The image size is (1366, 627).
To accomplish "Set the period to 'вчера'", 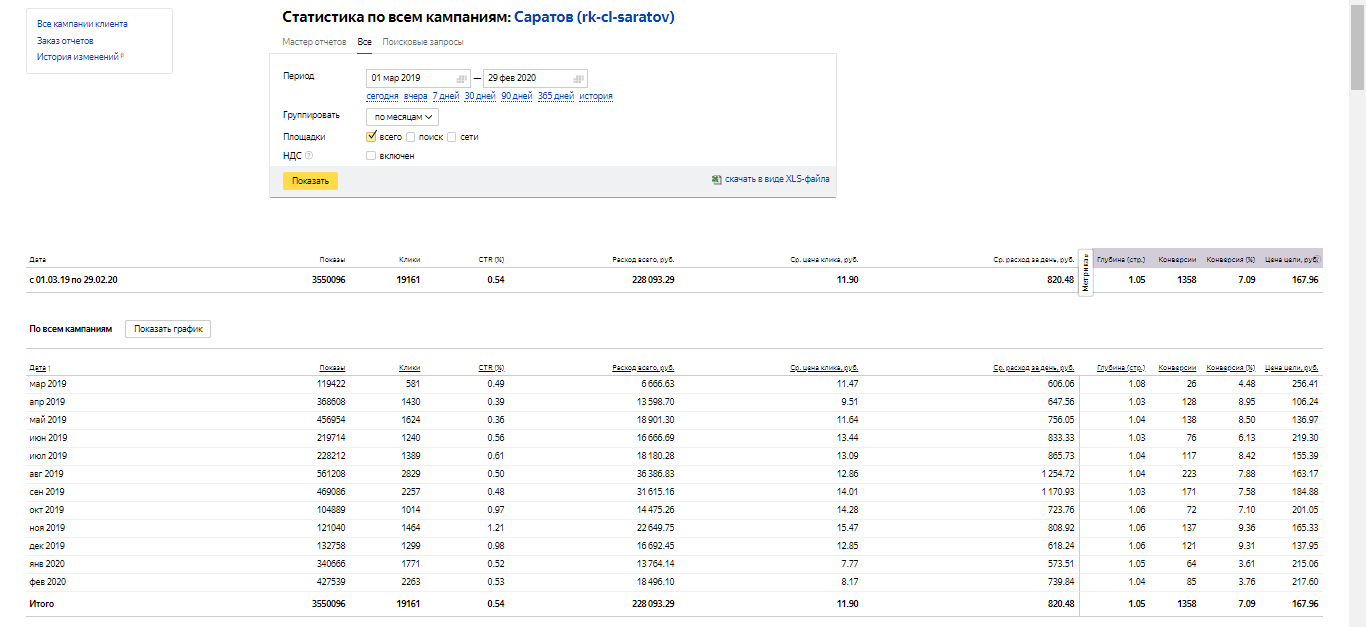I will tap(416, 96).
